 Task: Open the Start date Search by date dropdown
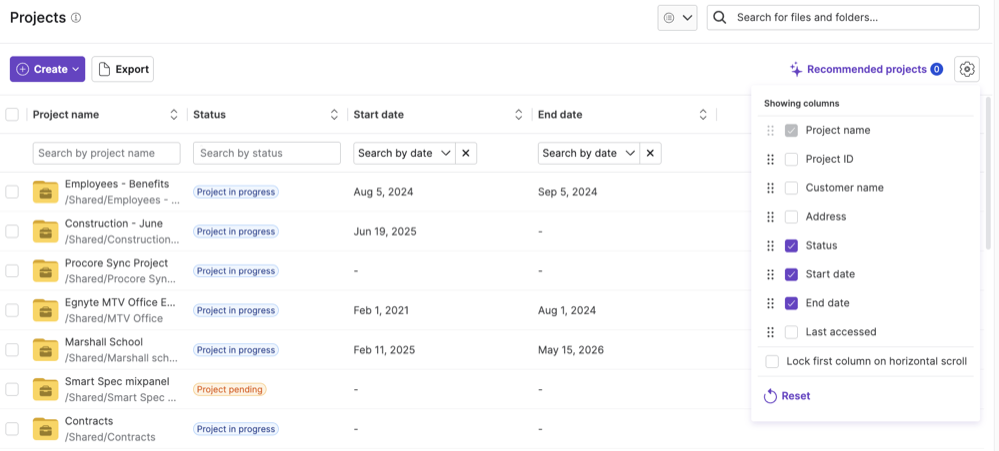tap(404, 153)
